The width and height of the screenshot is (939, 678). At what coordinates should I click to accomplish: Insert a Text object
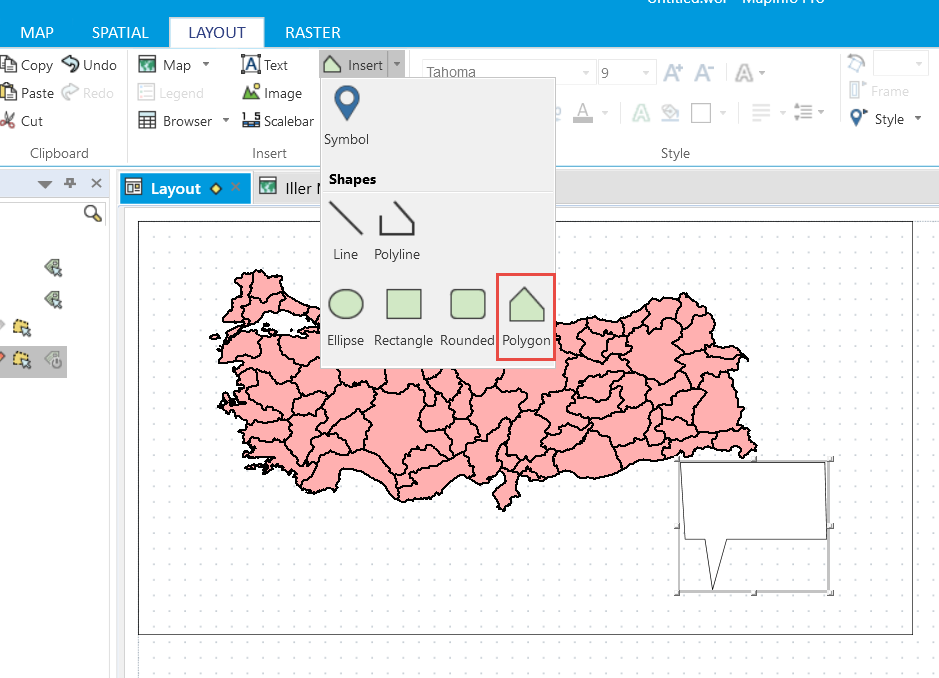[x=264, y=65]
